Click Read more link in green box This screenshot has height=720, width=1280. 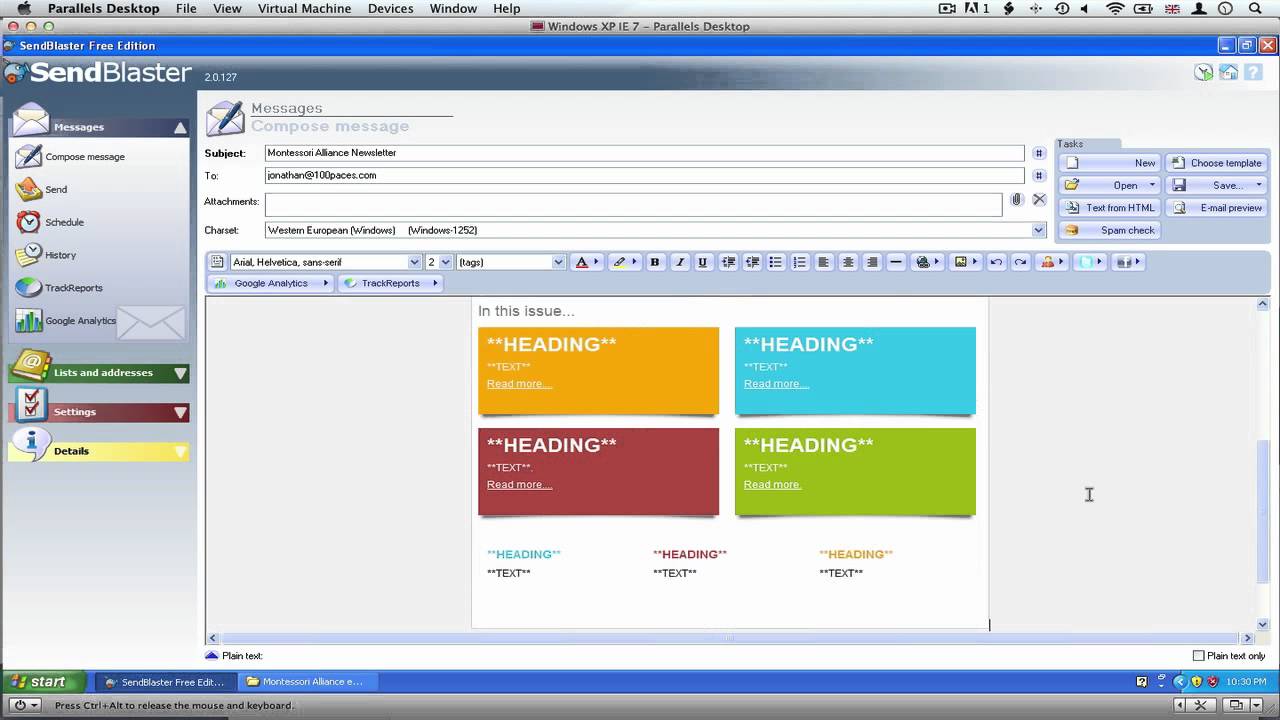772,485
